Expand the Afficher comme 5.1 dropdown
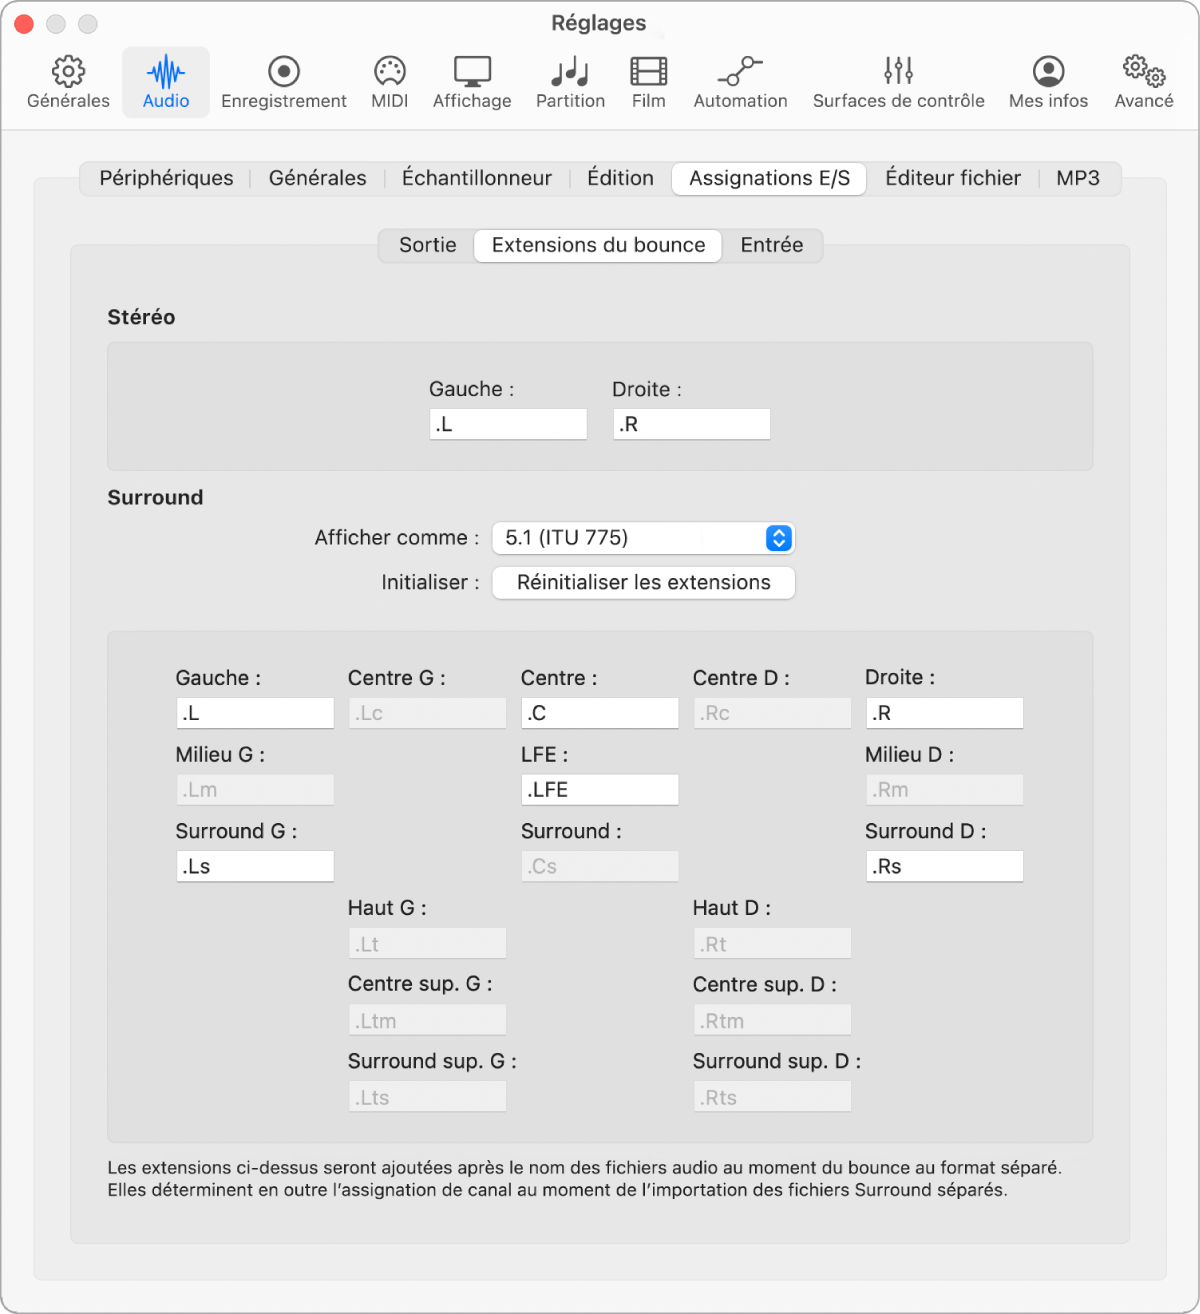This screenshot has width=1200, height=1314. coord(643,538)
